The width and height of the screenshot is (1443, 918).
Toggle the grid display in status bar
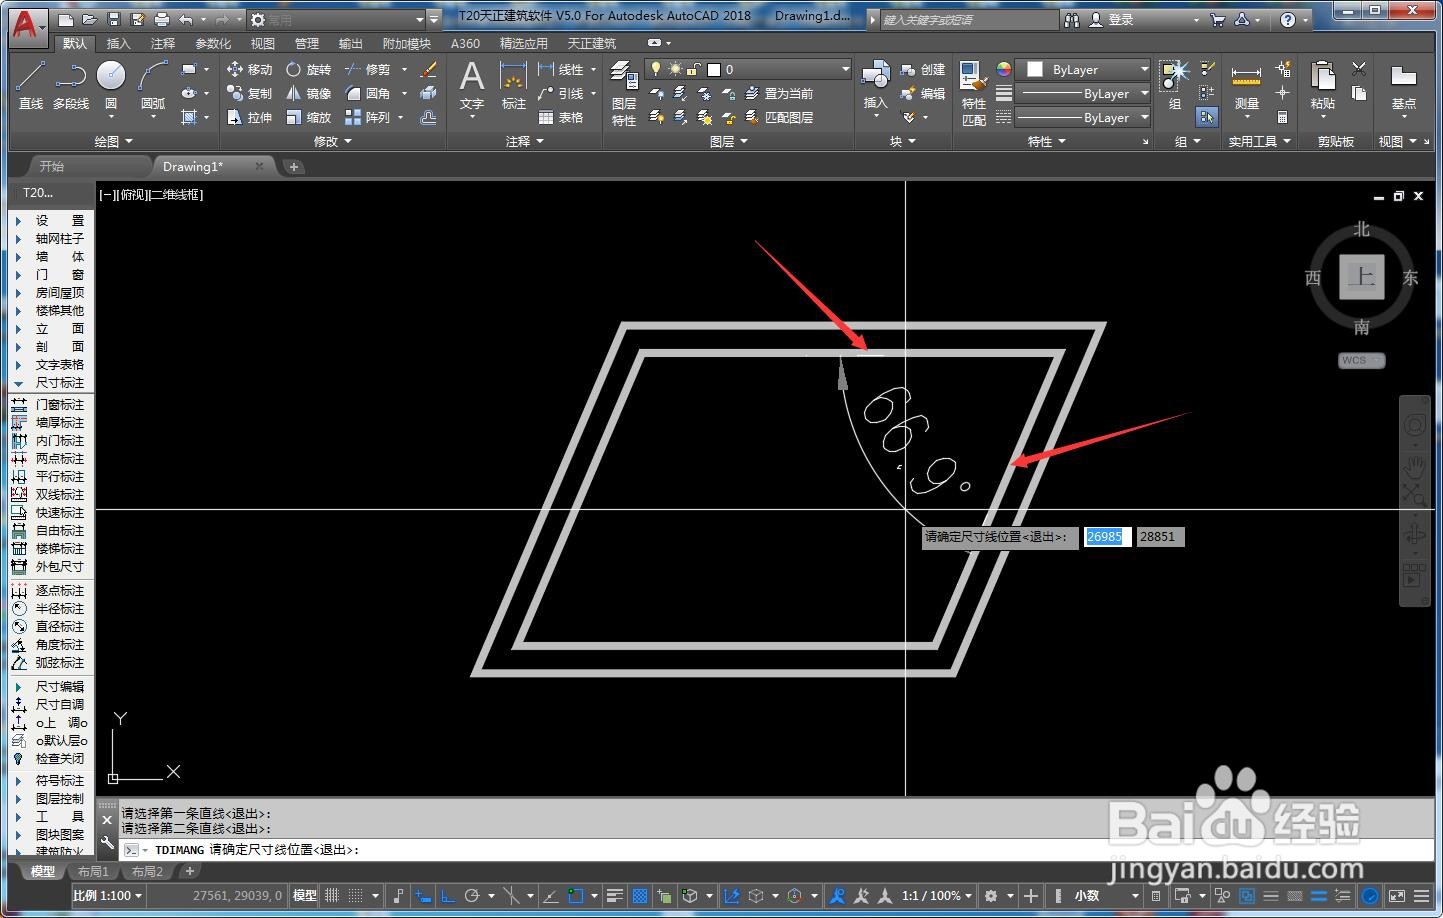point(332,896)
